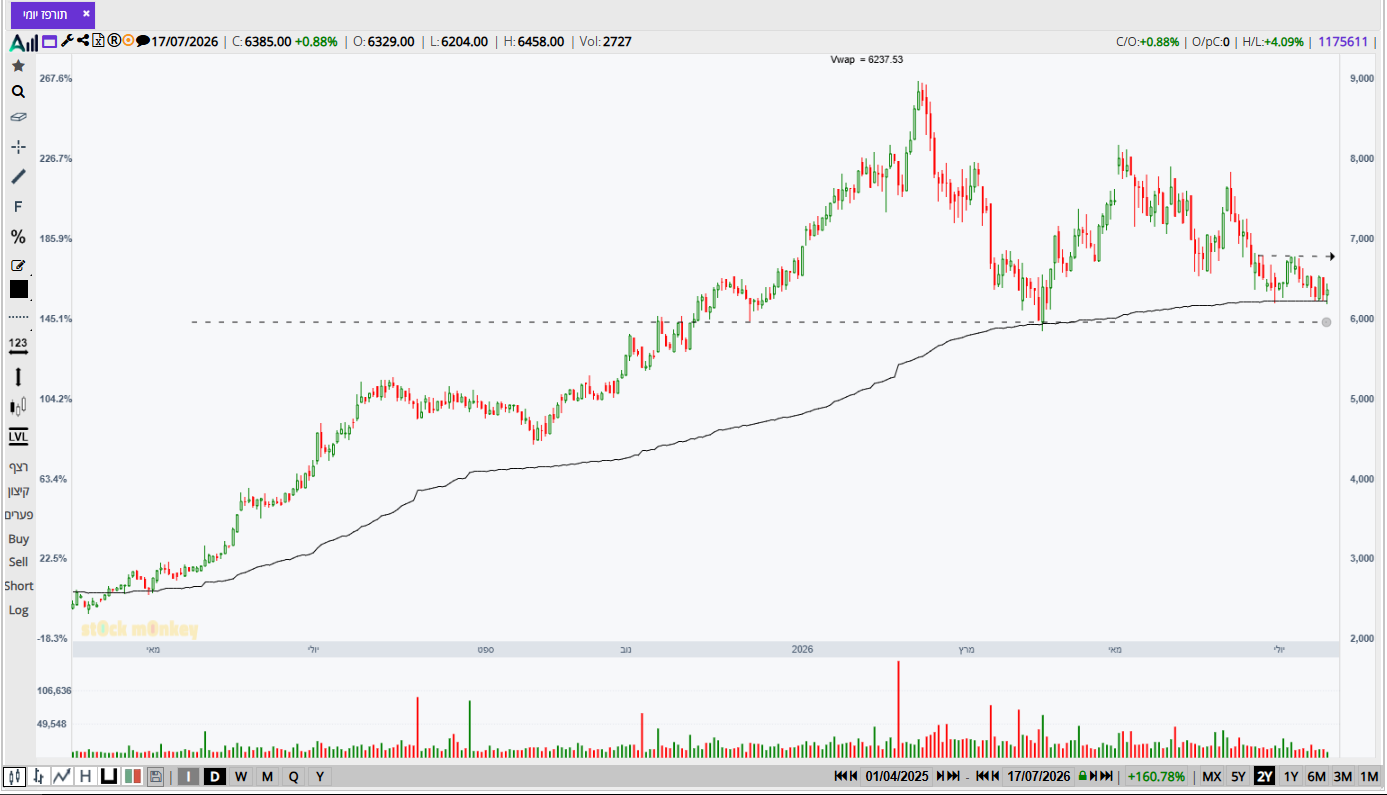Select the 1Y range button

tap(1291, 776)
